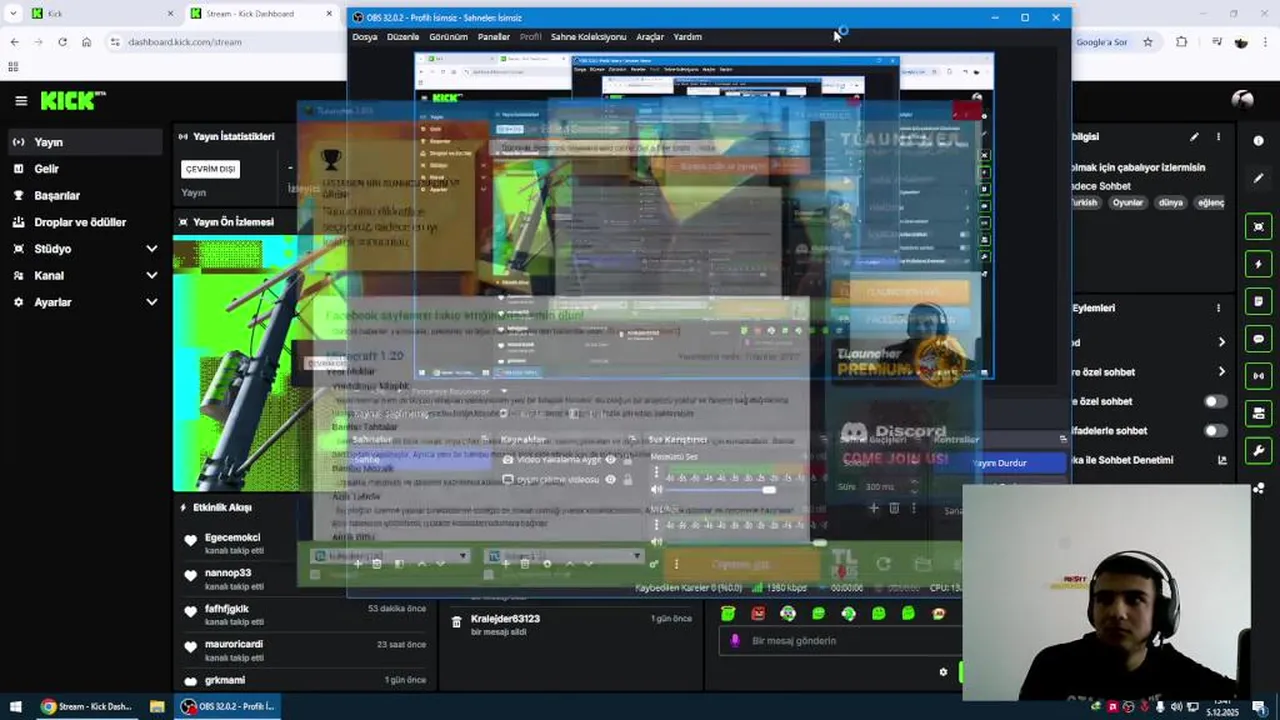Open the wrench tools icon in right rail

1259,451
